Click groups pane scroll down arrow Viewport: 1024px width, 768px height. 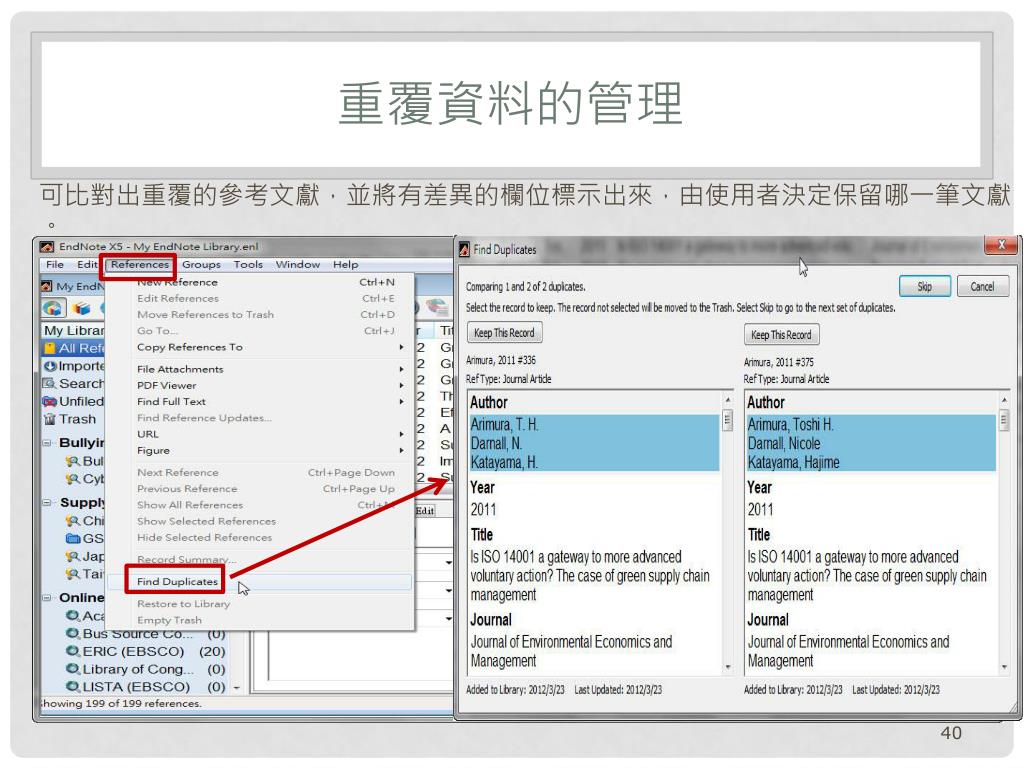tap(236, 688)
